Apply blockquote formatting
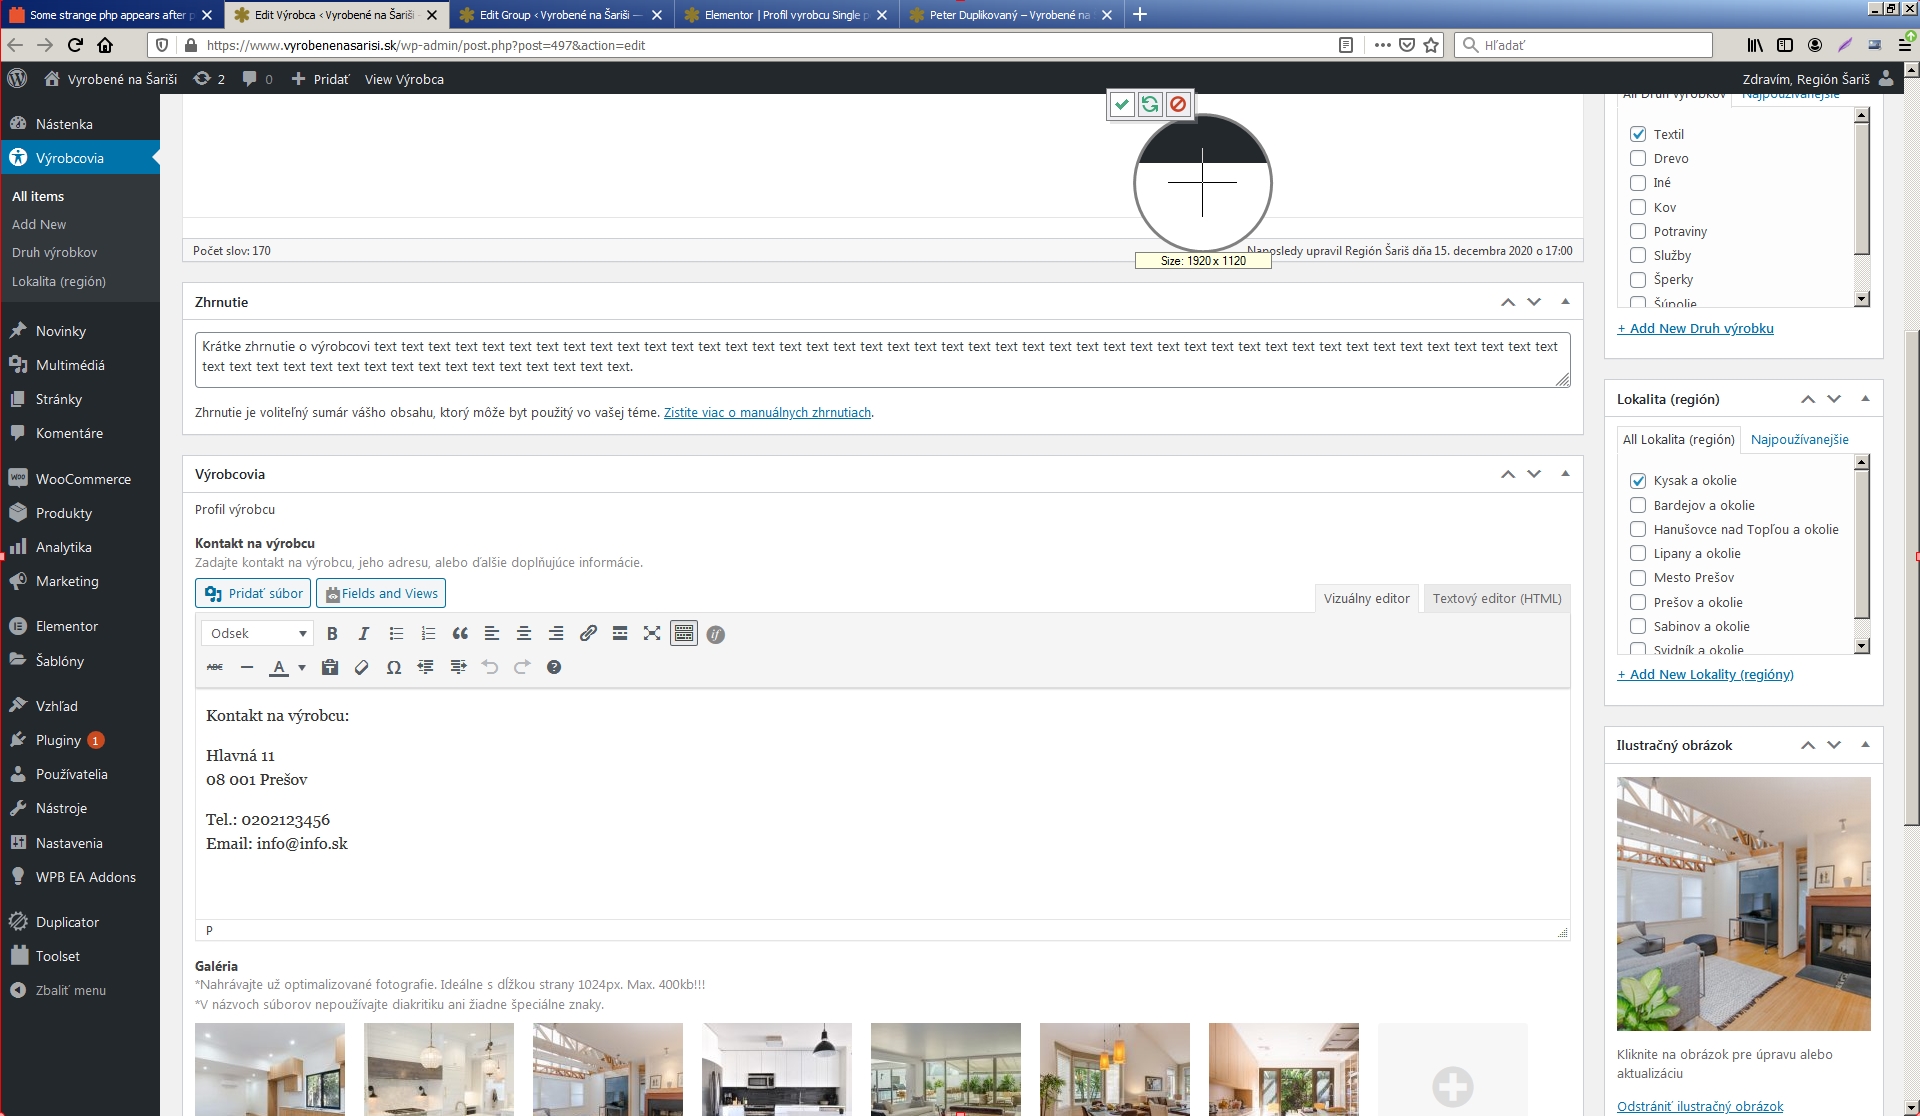Screen dimensions: 1920x1116 pyautogui.click(x=460, y=634)
